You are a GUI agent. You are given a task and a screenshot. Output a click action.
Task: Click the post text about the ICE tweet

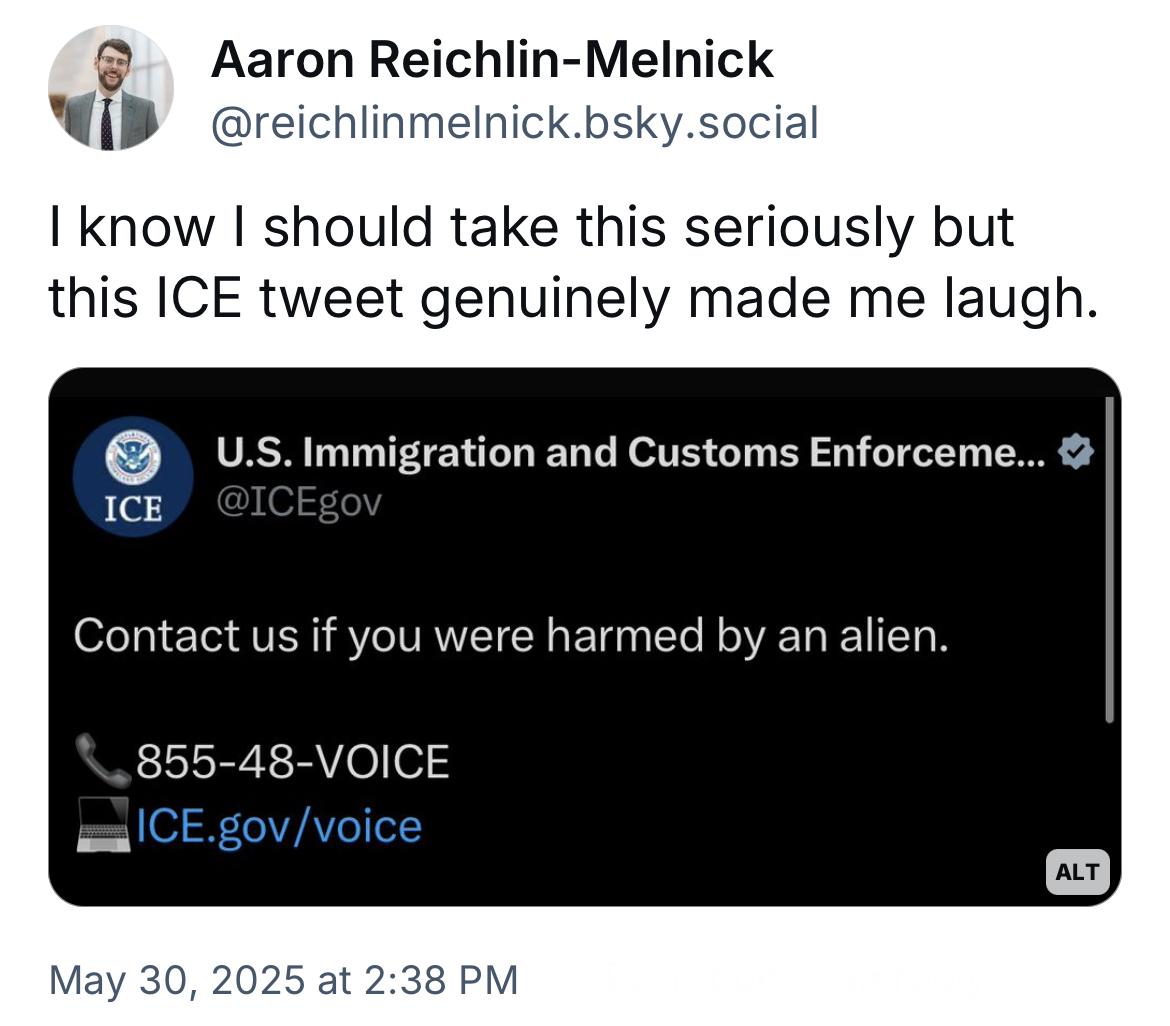(573, 263)
